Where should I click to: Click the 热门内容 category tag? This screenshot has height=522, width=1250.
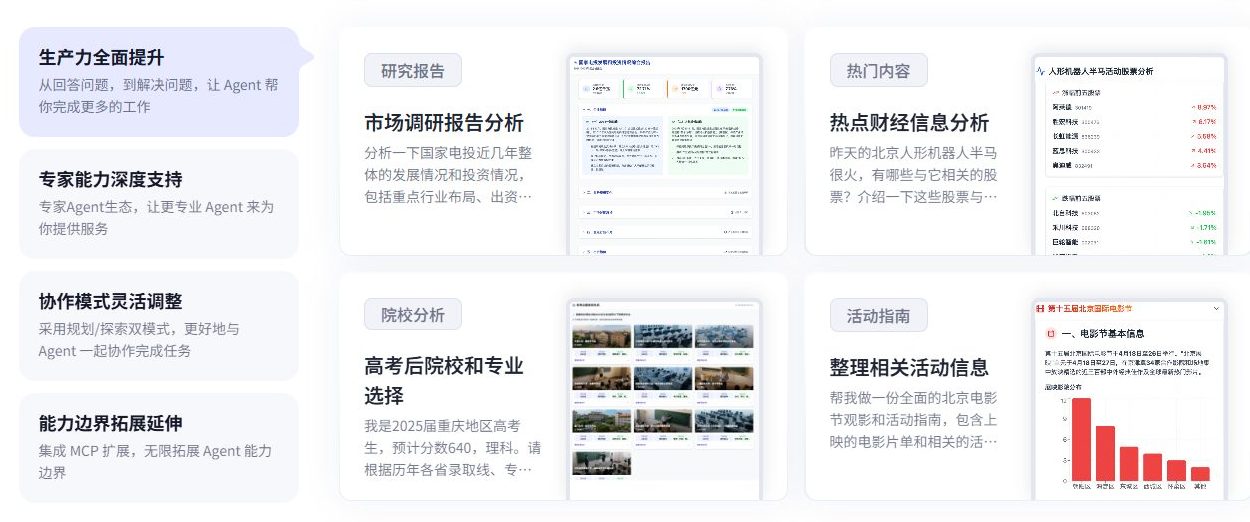(878, 71)
